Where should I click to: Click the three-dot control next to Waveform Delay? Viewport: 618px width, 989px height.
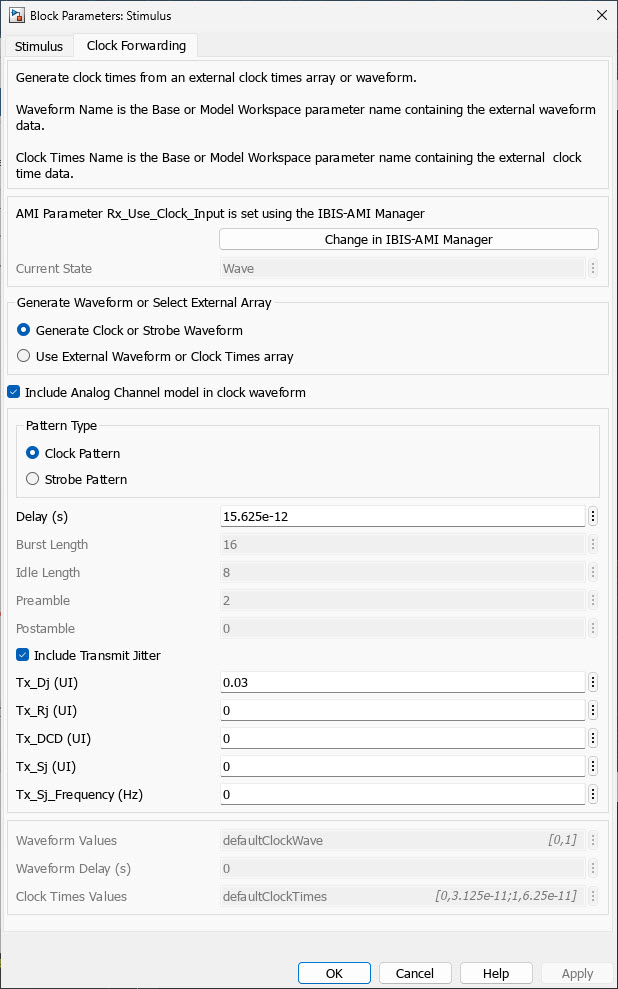pos(594,868)
